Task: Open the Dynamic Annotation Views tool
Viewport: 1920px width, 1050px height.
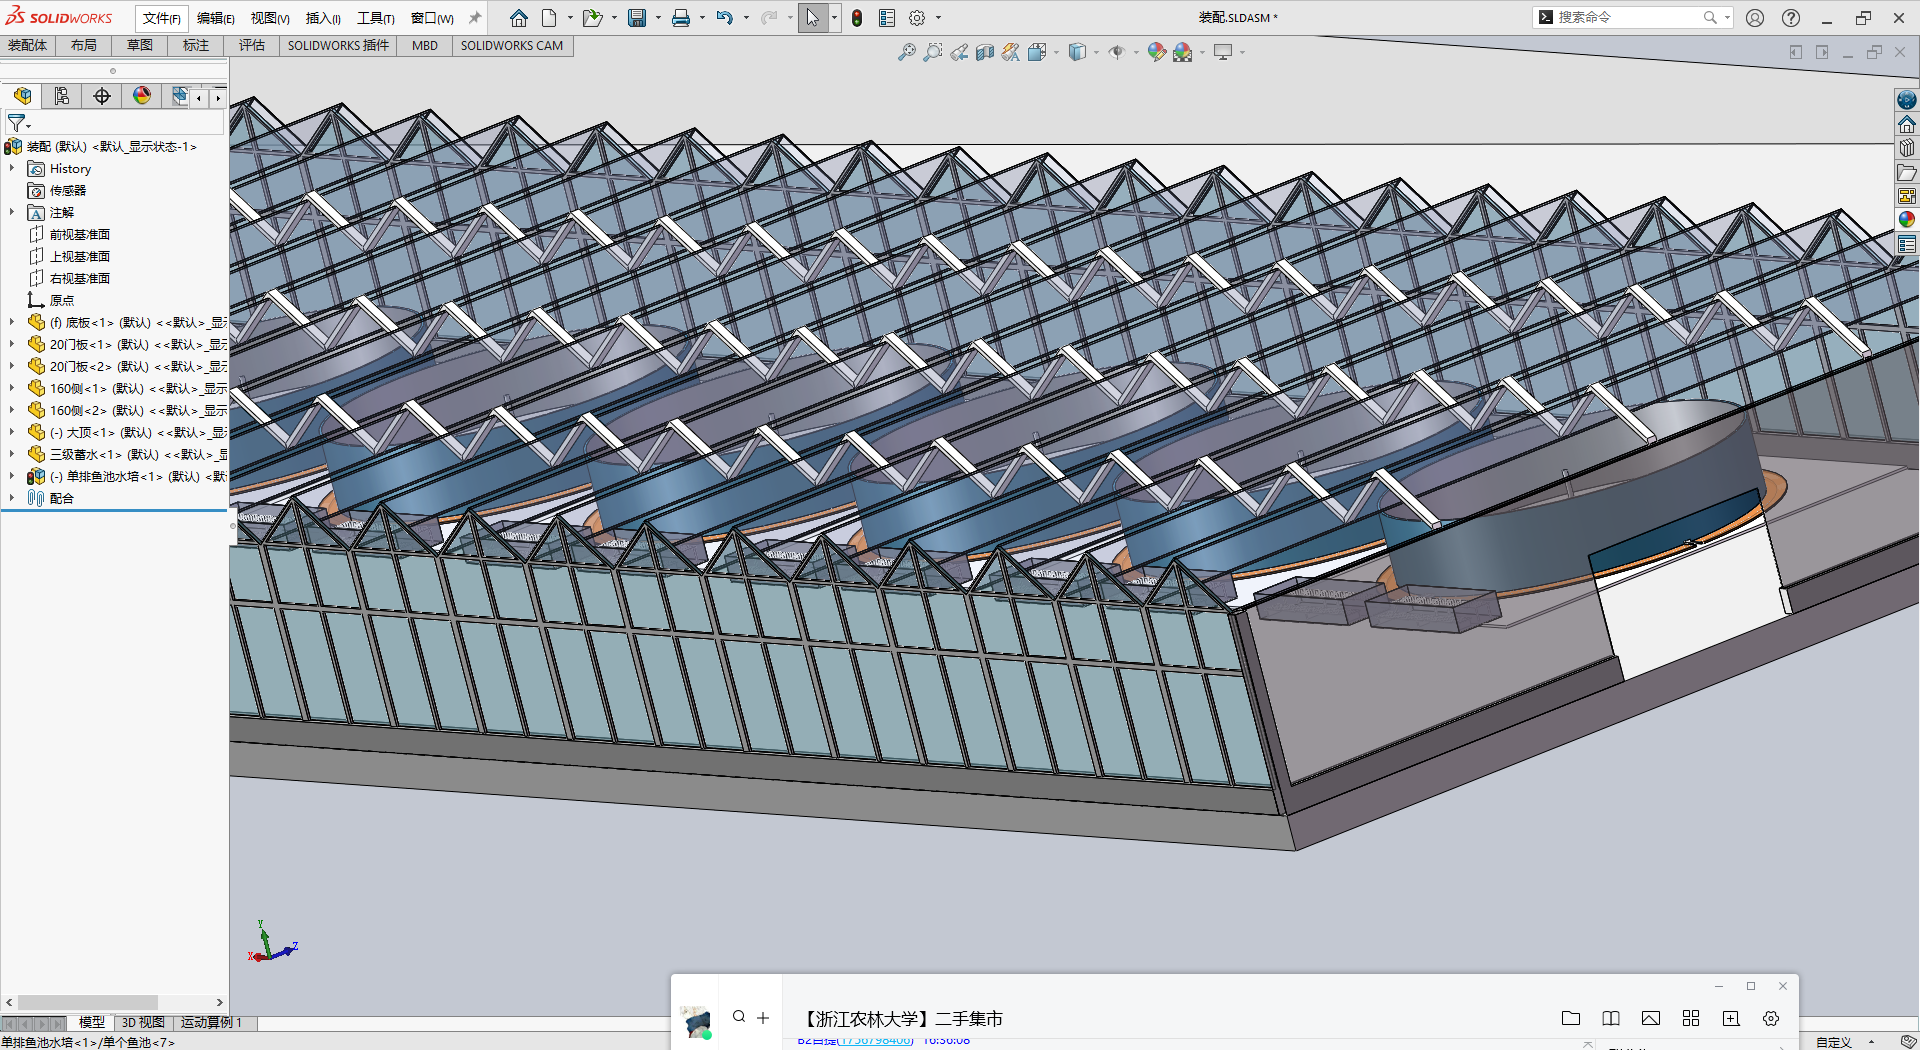Action: point(1011,52)
